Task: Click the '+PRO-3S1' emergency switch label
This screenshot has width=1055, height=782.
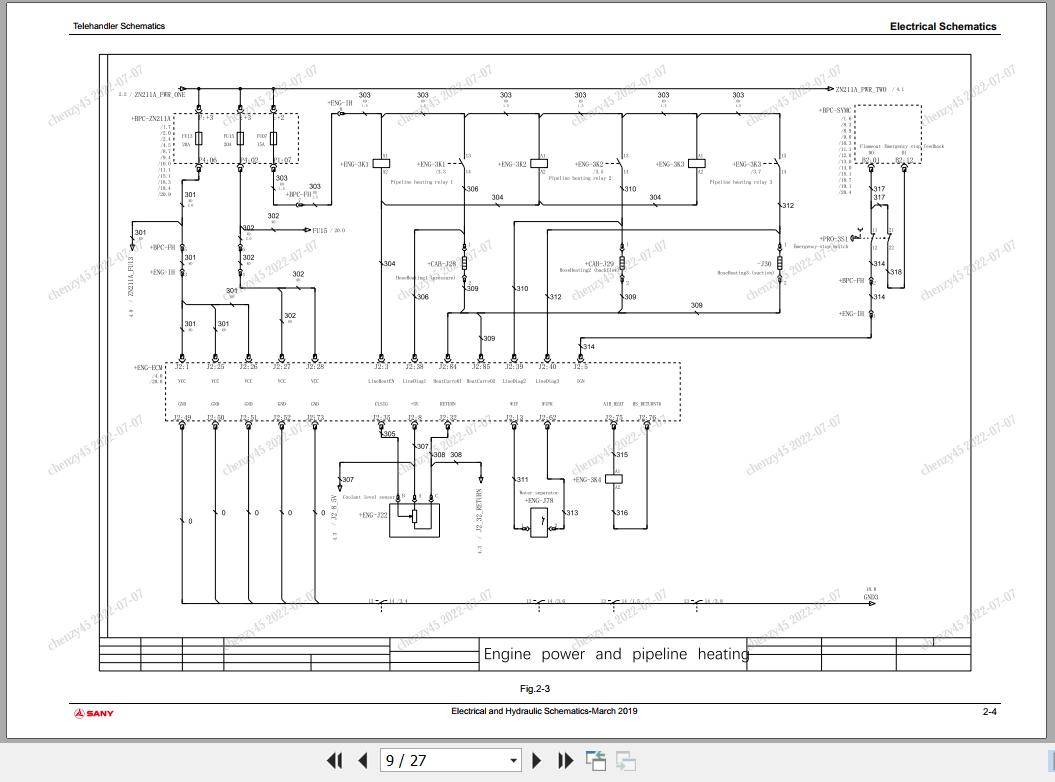Action: click(834, 239)
